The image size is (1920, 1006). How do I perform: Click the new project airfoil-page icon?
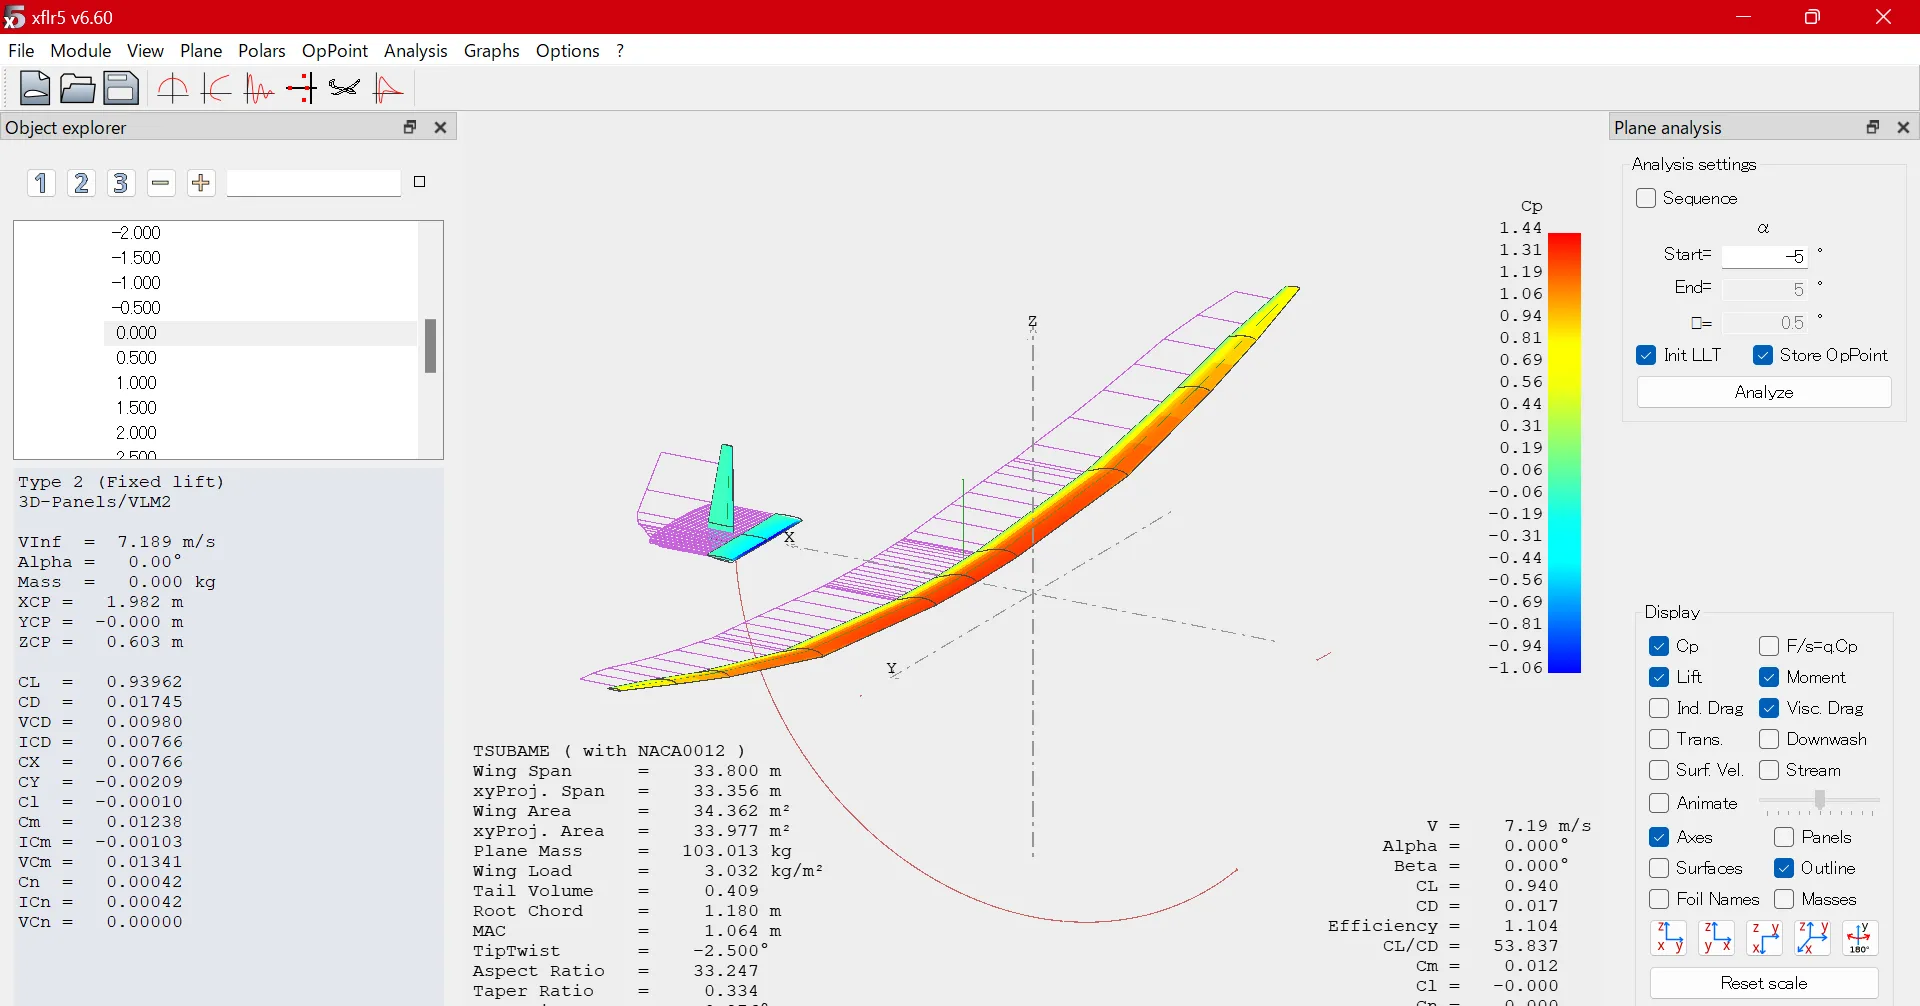(35, 89)
